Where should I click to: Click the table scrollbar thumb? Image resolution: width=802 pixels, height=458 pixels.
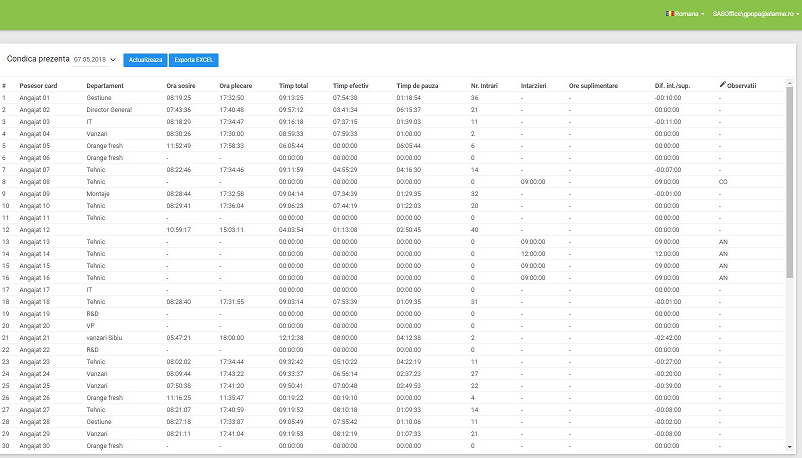pyautogui.click(x=789, y=183)
